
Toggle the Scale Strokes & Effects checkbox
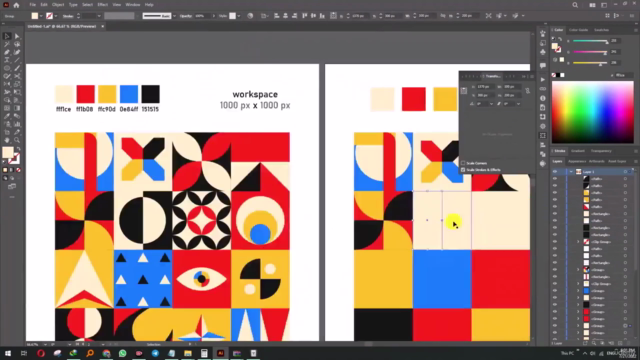463,170
